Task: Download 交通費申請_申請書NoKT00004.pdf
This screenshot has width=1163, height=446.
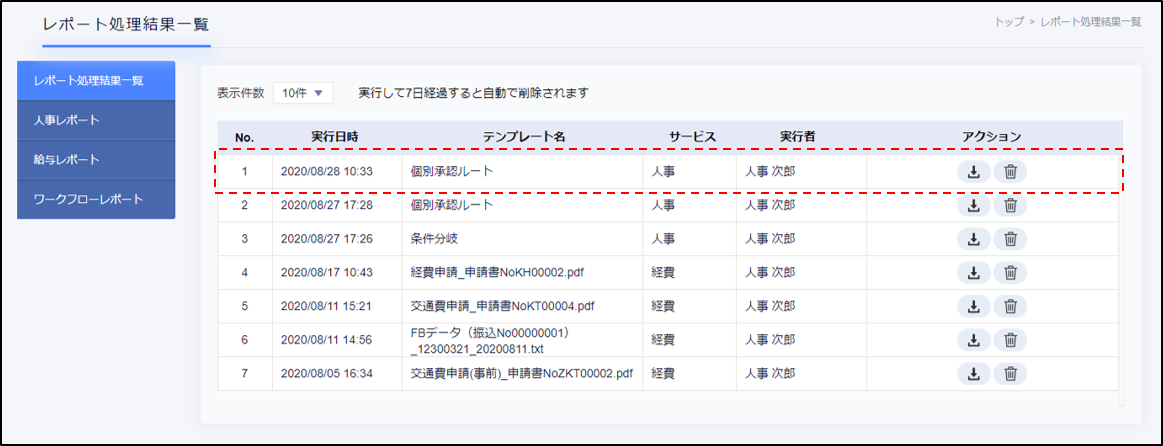Action: click(x=973, y=306)
